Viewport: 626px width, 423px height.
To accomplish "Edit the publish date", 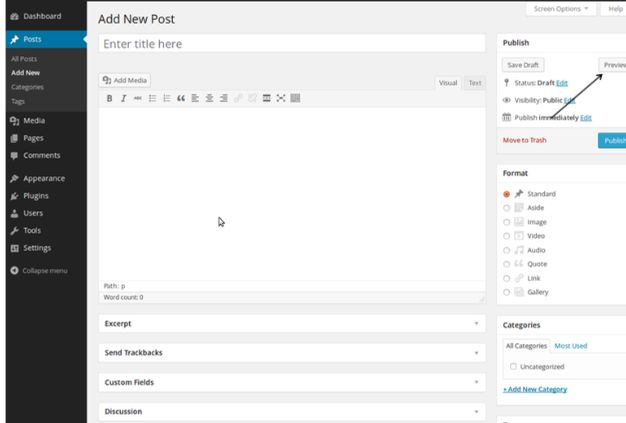I will pos(586,118).
